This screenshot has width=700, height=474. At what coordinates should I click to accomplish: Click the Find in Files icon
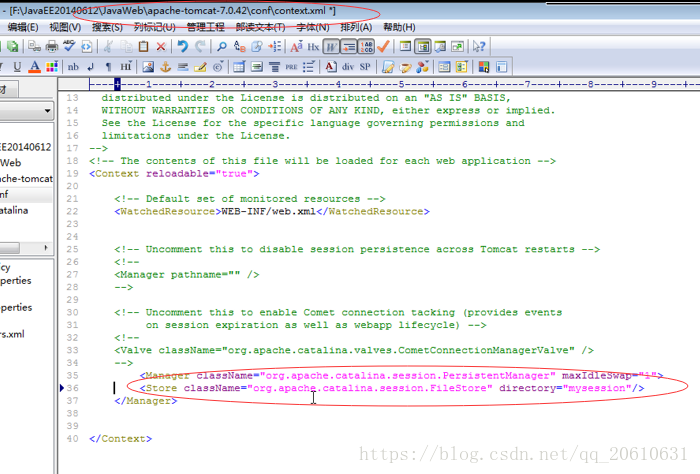click(257, 46)
